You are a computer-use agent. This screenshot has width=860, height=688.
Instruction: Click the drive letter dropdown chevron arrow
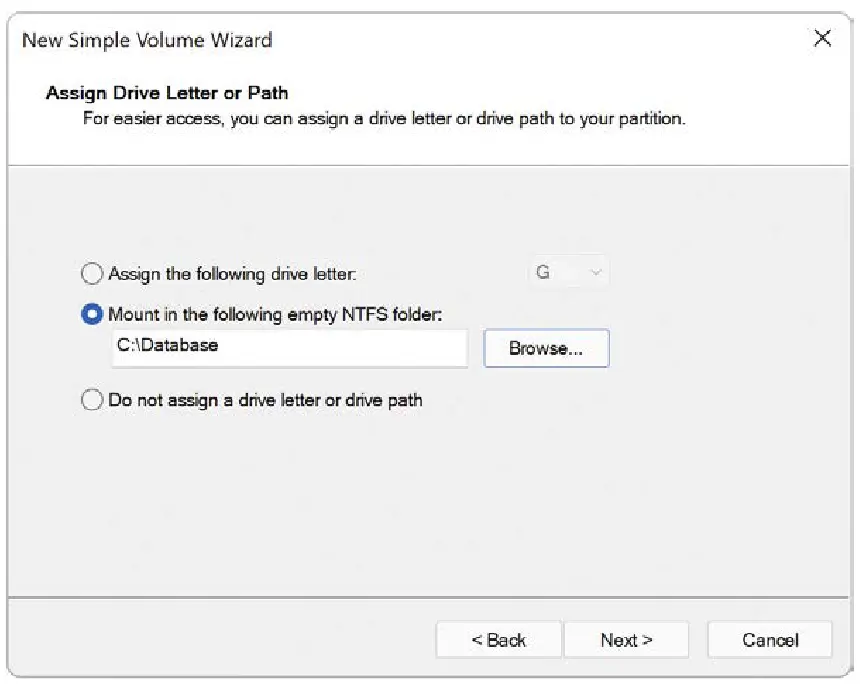click(x=597, y=273)
